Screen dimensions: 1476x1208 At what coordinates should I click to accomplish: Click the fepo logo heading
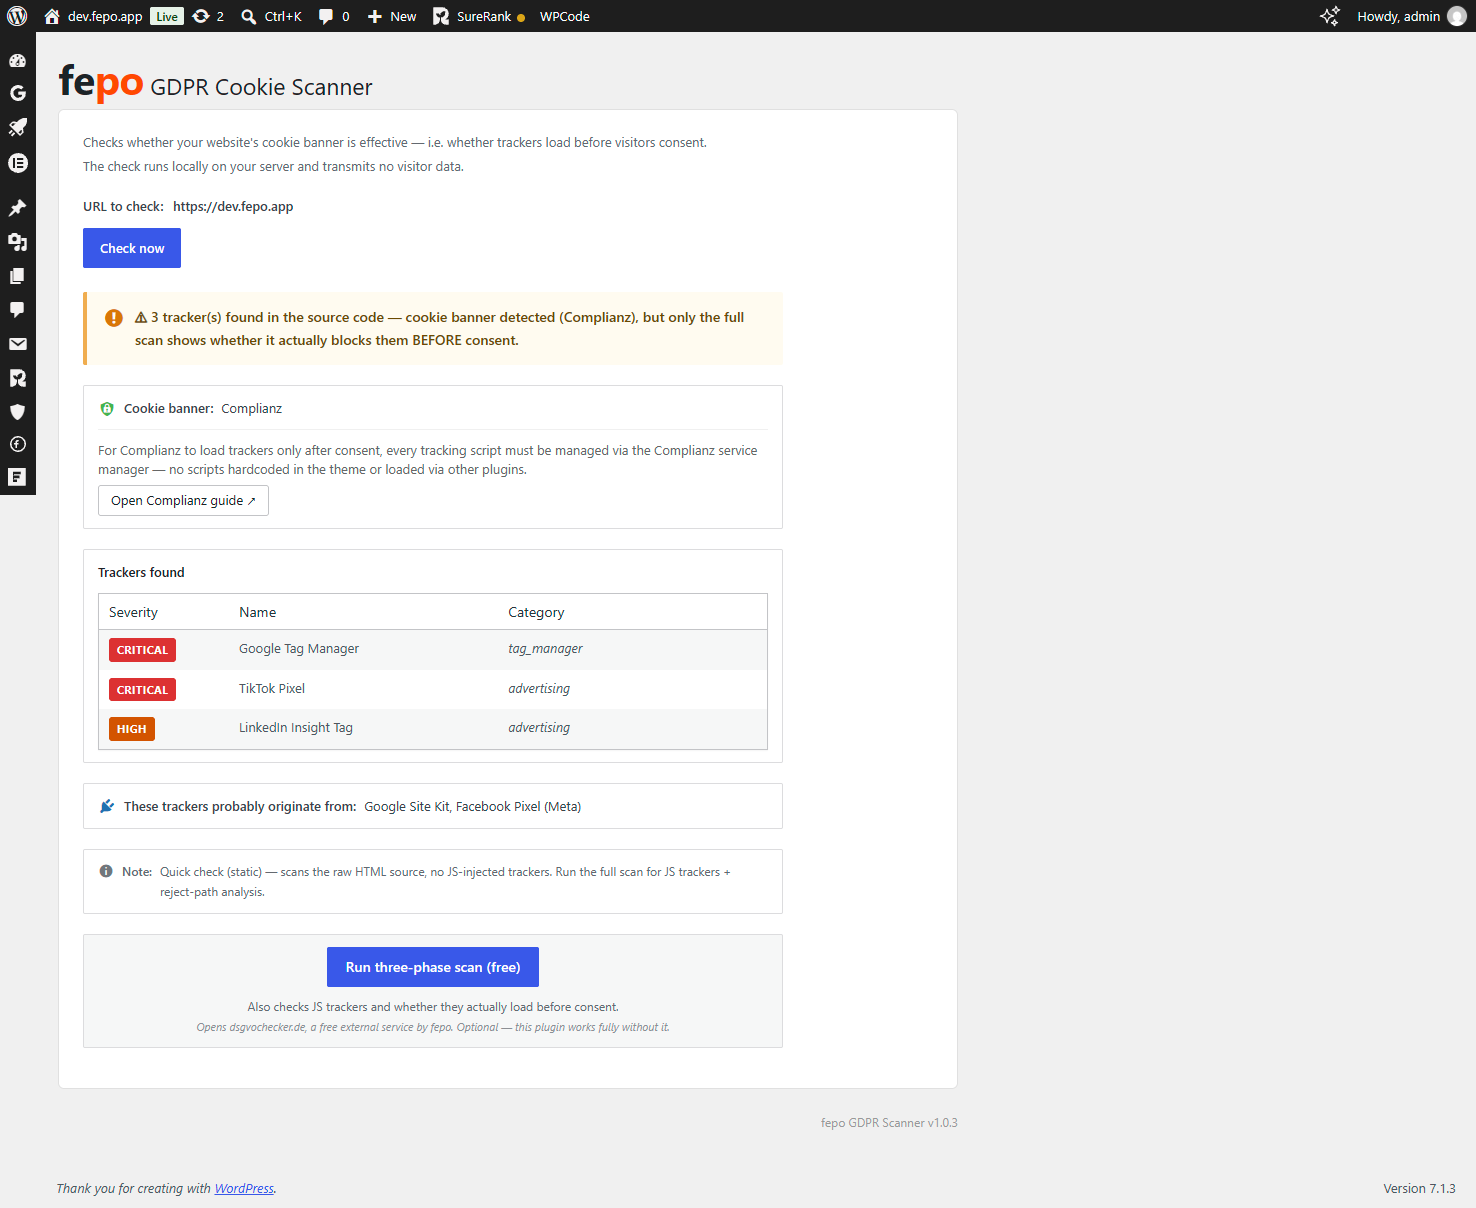(x=101, y=81)
